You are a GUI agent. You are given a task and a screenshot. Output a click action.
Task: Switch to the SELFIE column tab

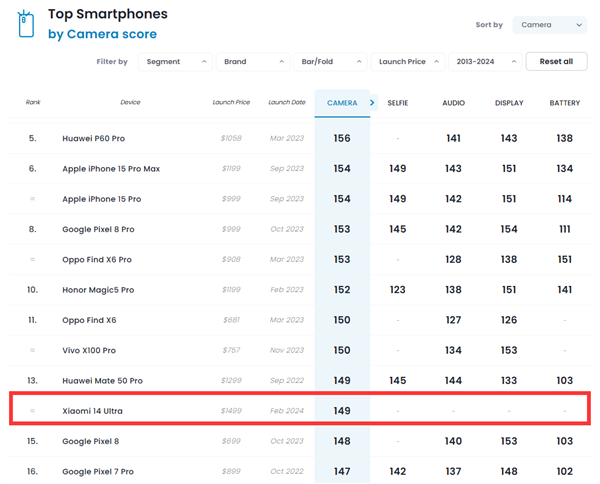click(x=398, y=103)
